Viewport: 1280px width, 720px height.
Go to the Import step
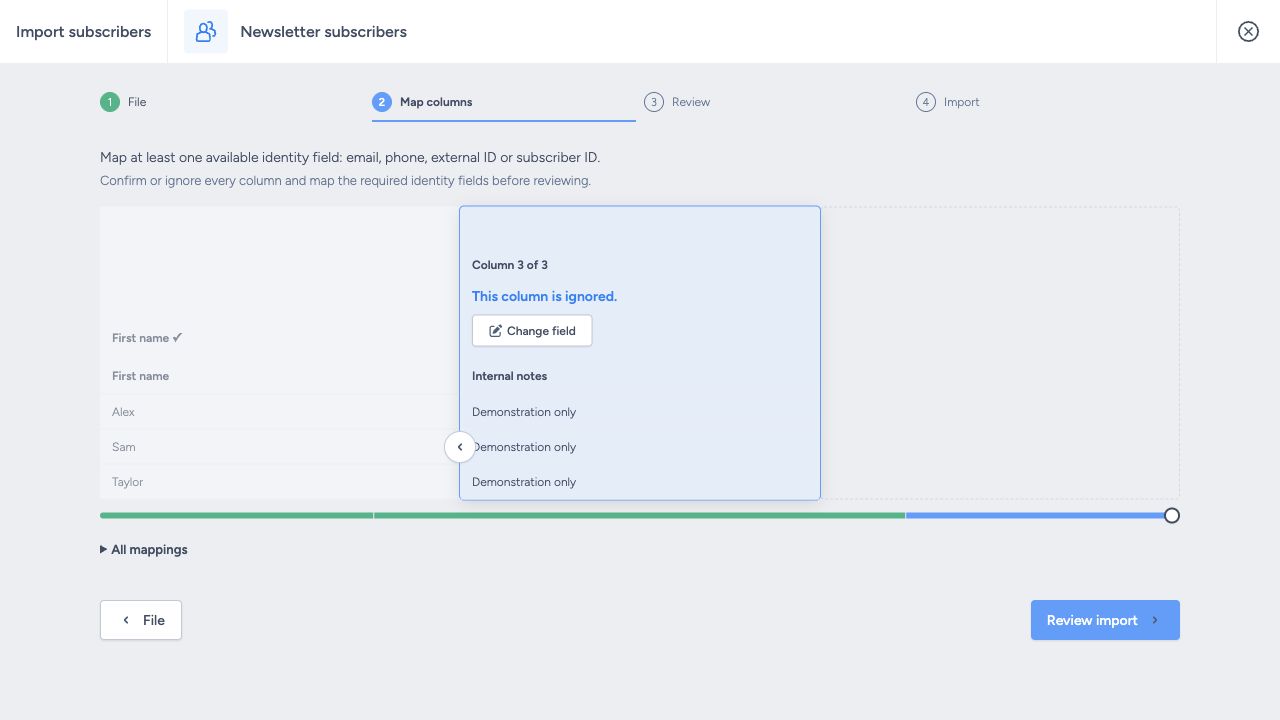click(948, 102)
